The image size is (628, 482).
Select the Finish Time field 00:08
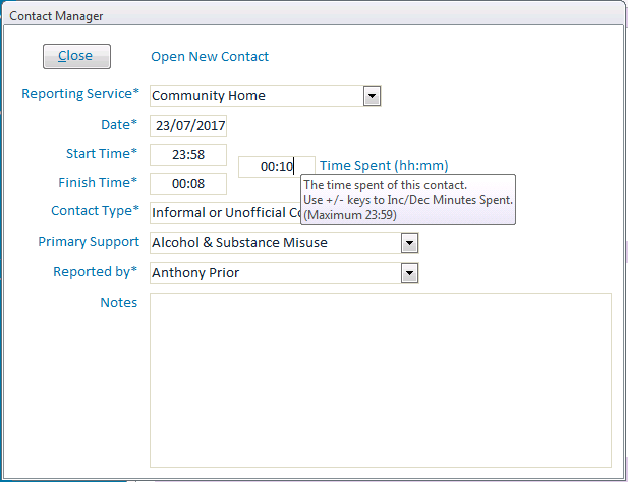click(189, 184)
